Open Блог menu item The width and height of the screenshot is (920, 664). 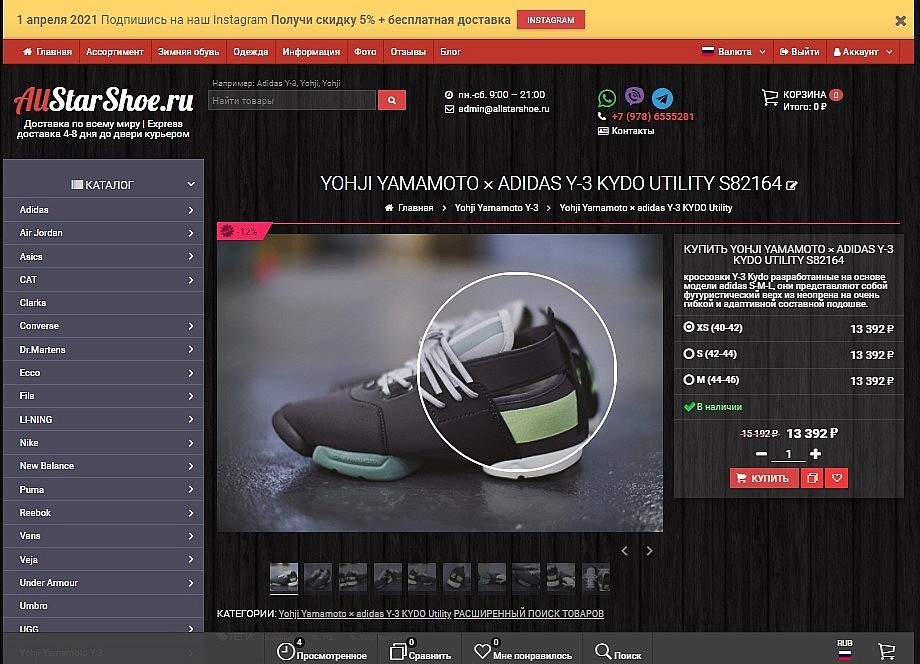click(451, 52)
